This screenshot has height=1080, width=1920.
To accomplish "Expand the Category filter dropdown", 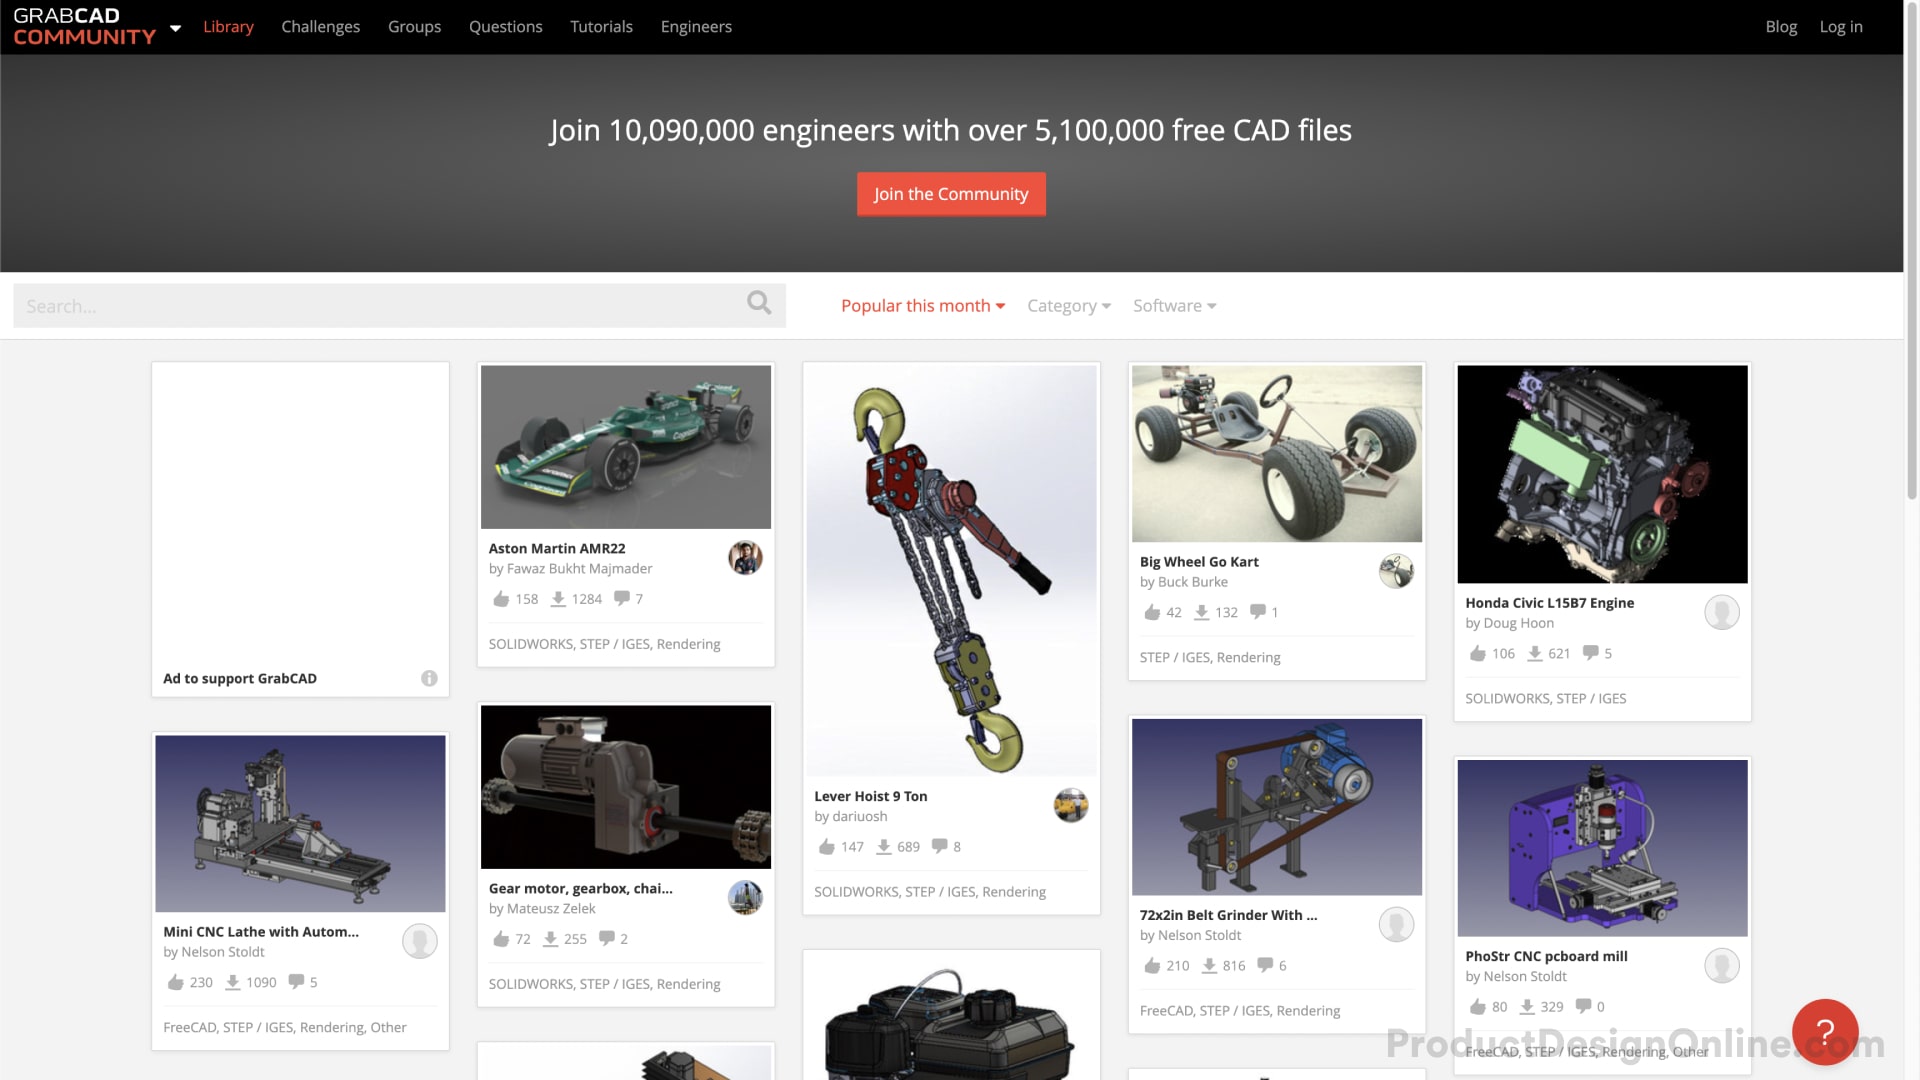I will click(1069, 305).
